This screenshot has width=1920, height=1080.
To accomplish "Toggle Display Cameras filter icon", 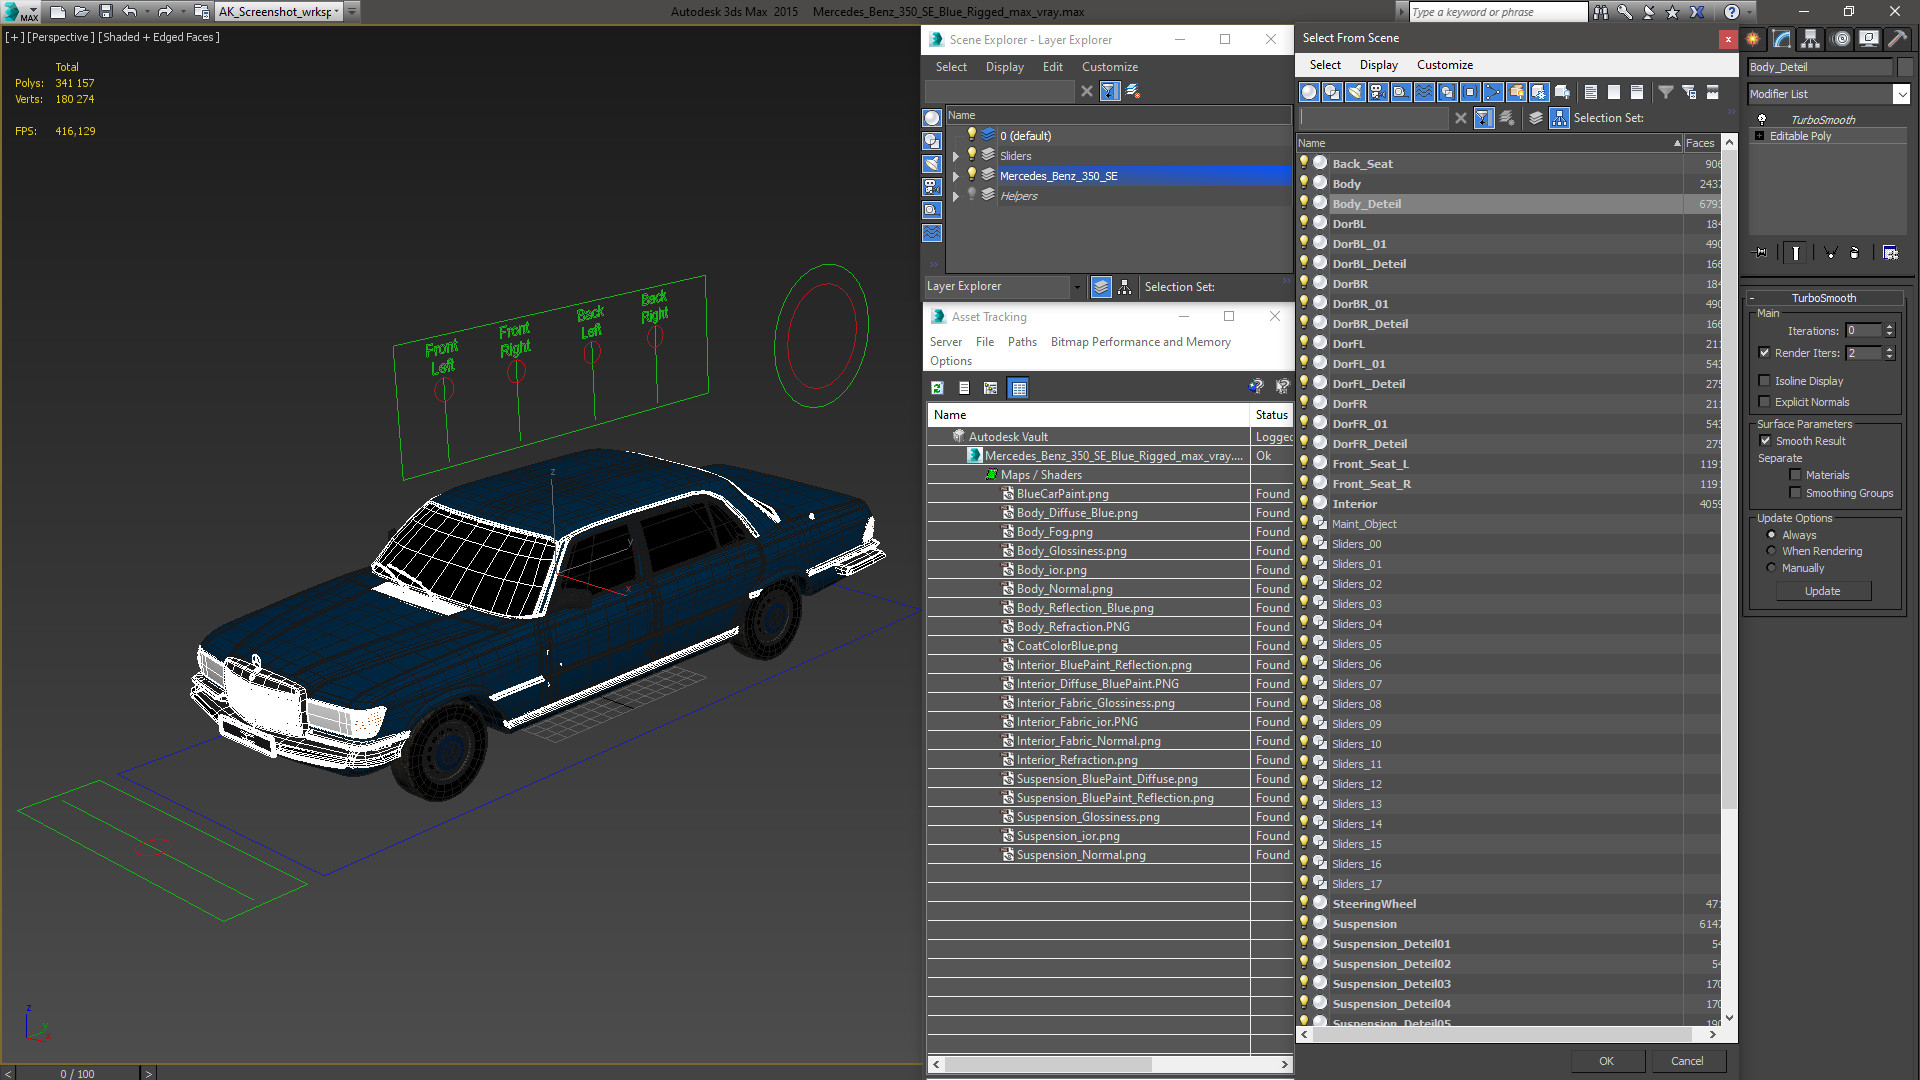I will (x=1378, y=92).
